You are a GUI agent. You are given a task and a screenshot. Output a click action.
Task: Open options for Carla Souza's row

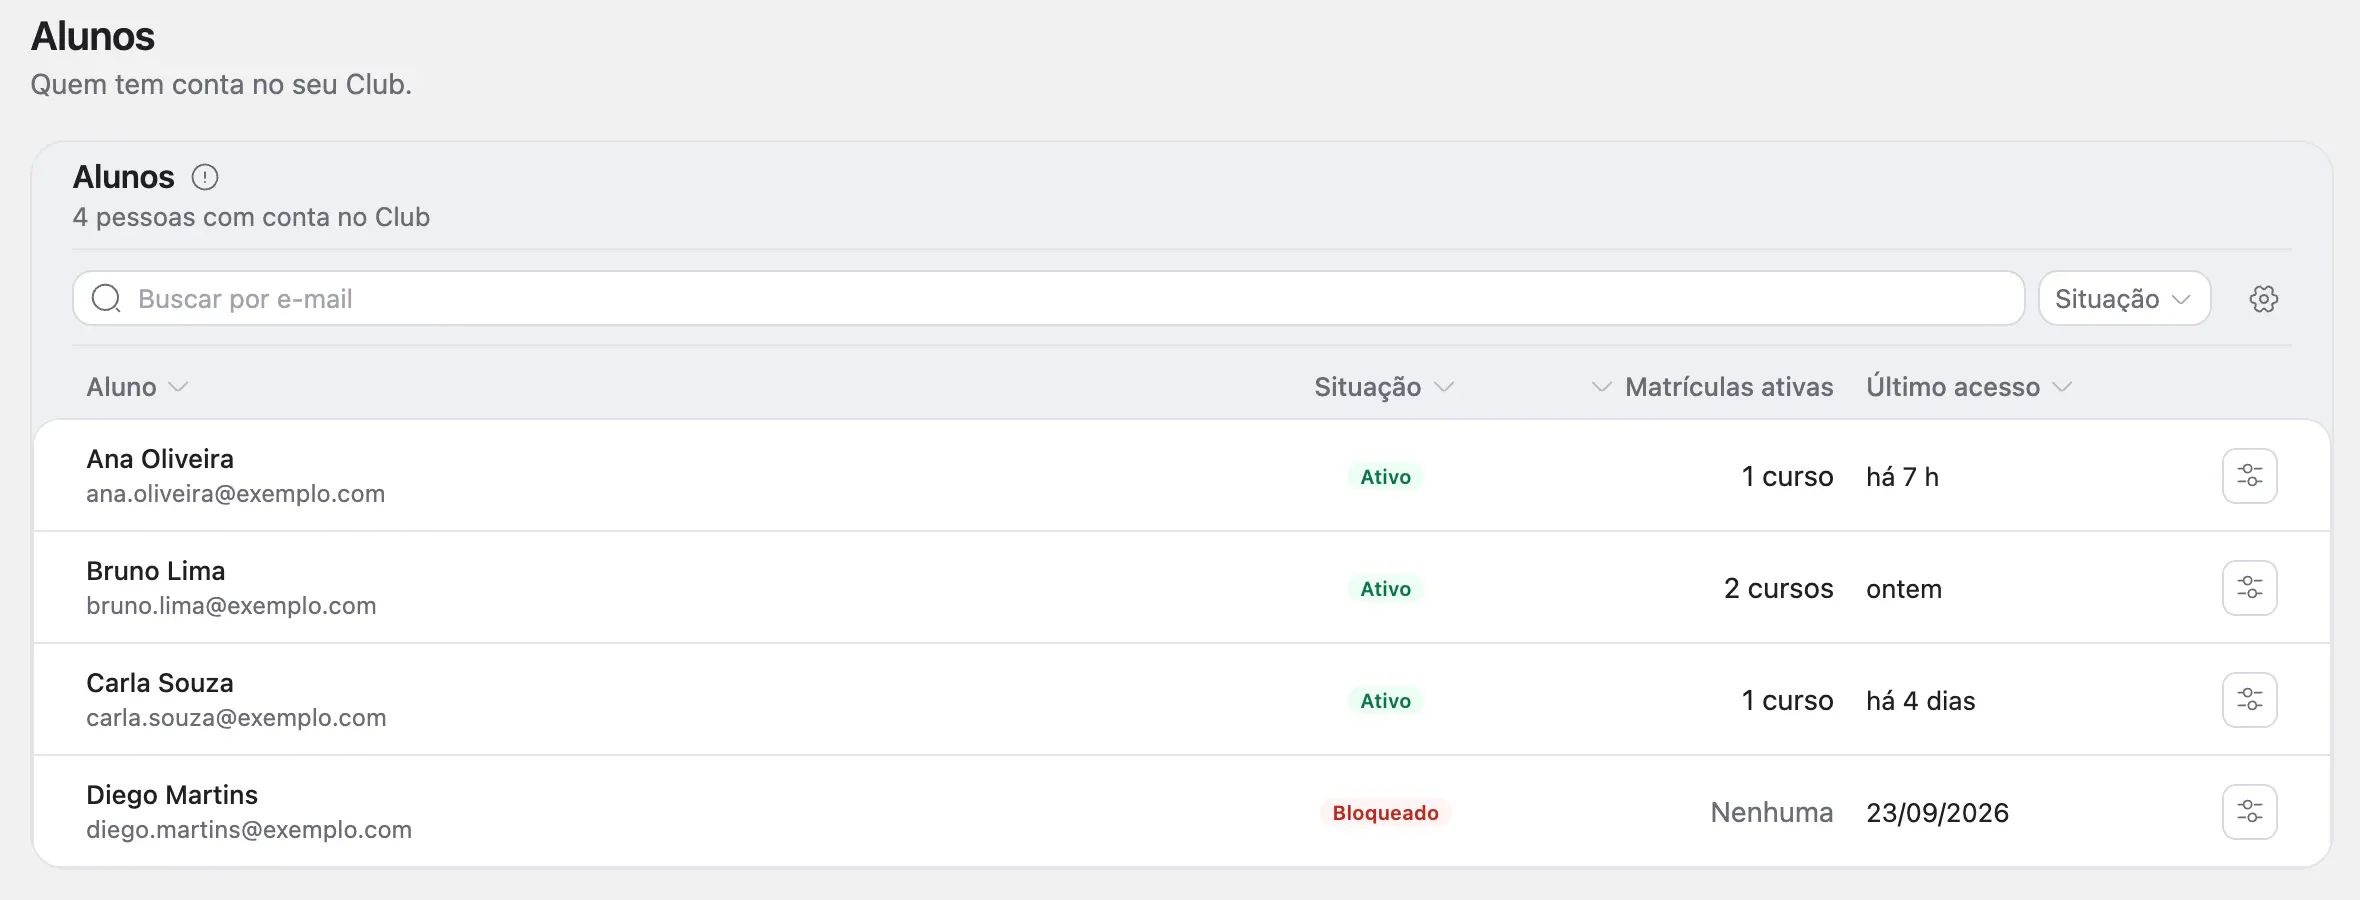point(2250,700)
